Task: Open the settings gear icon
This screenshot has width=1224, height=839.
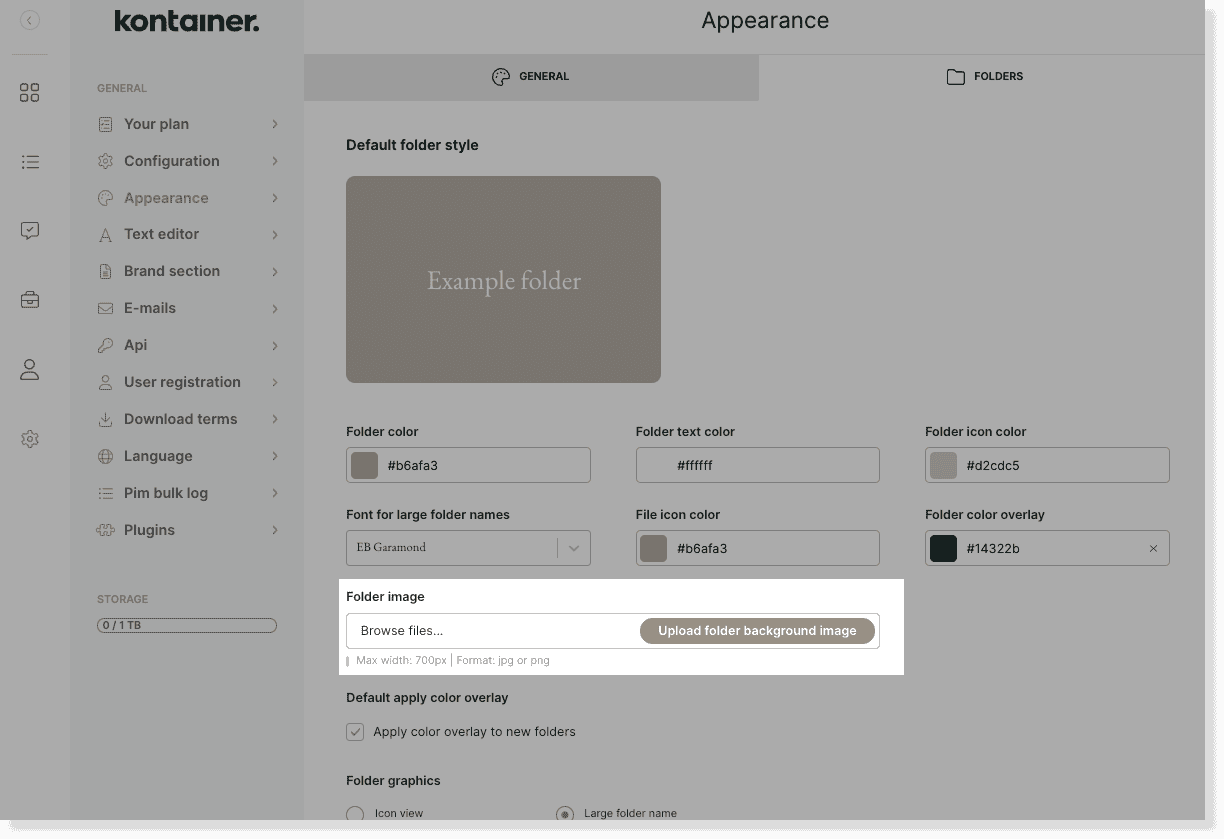Action: [29, 438]
